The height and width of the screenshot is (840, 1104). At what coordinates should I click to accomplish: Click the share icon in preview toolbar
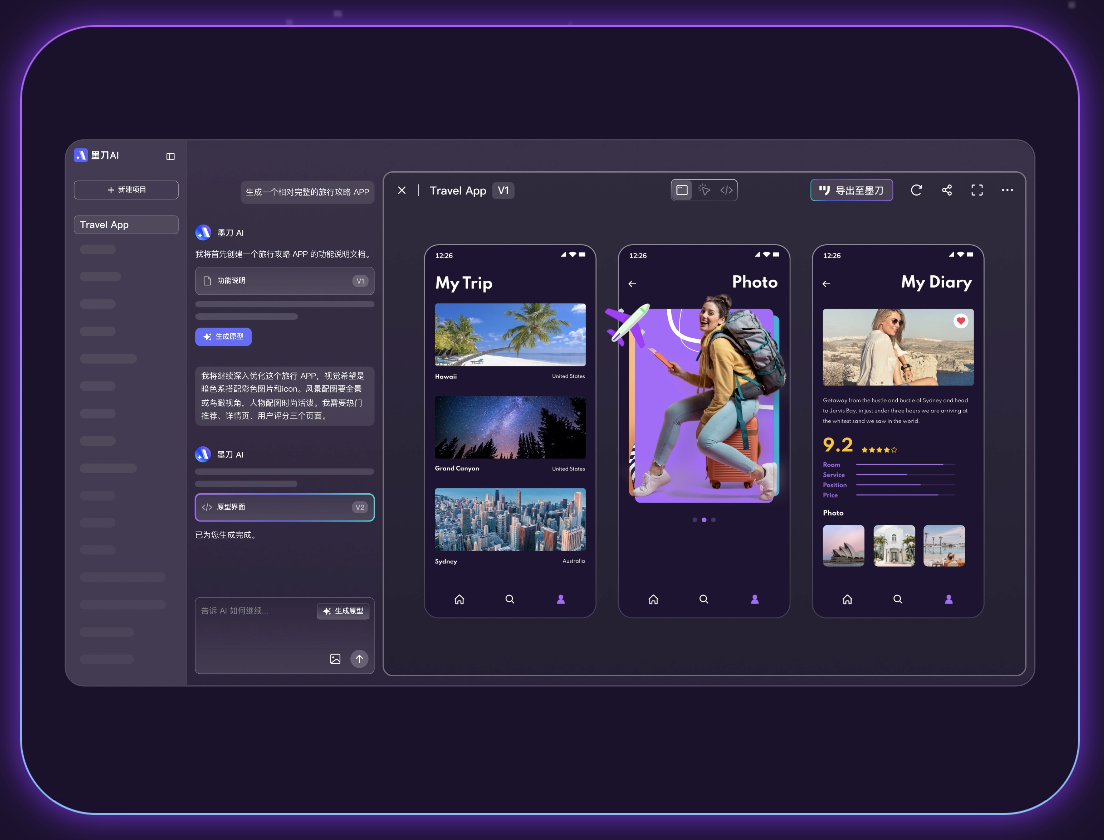coord(947,190)
